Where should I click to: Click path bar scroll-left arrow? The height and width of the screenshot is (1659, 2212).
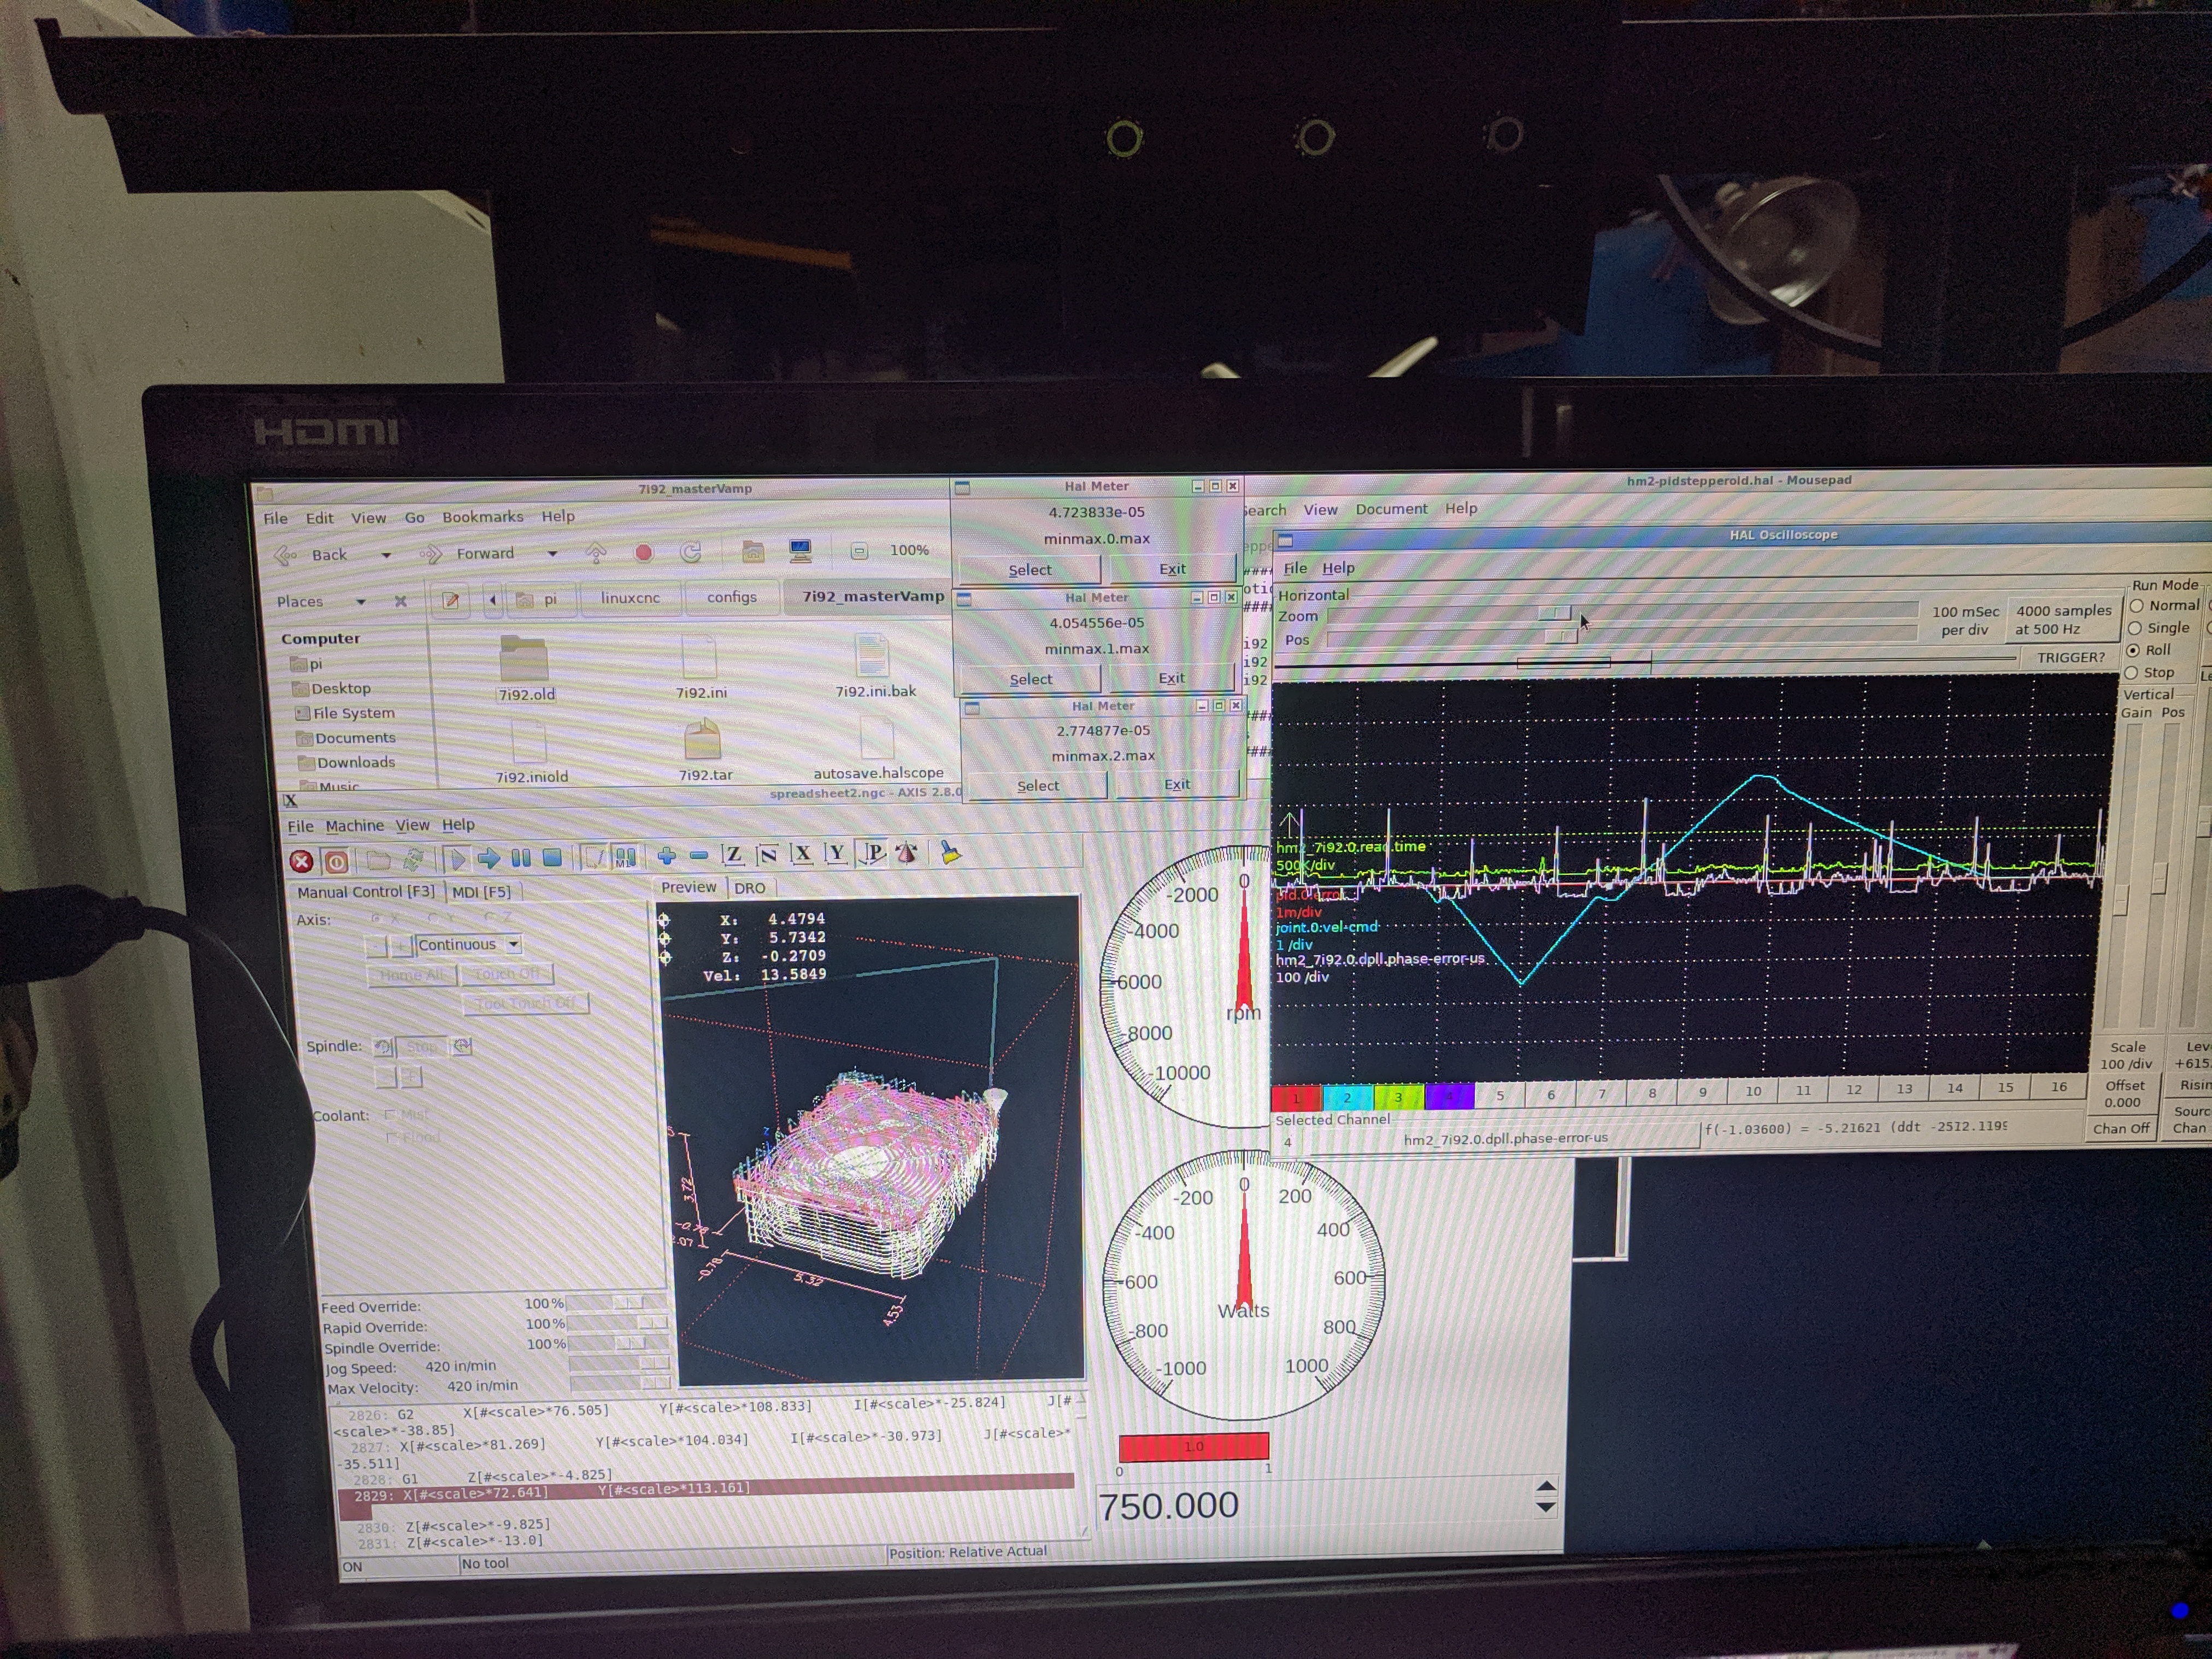493,600
